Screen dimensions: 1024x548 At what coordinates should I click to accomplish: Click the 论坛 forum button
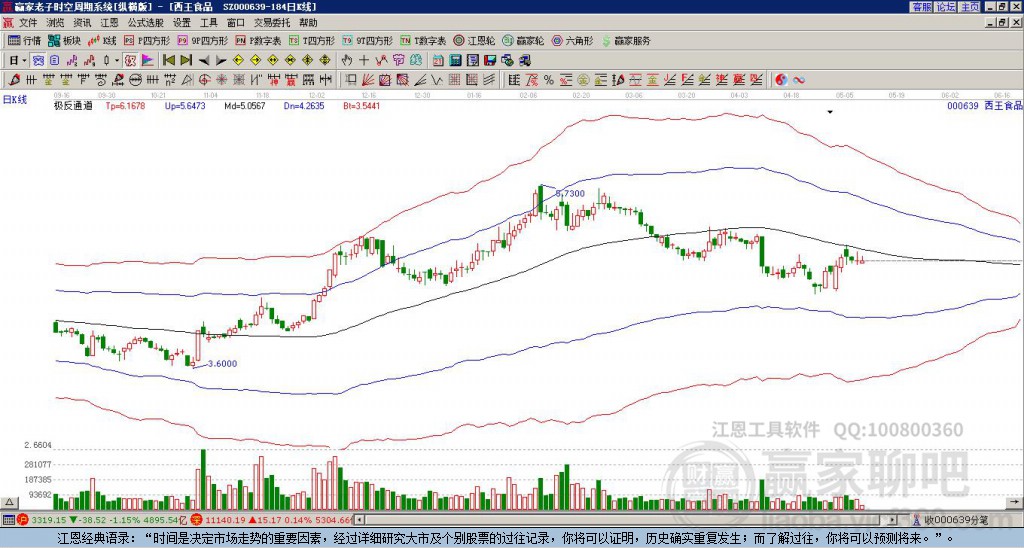click(946, 7)
